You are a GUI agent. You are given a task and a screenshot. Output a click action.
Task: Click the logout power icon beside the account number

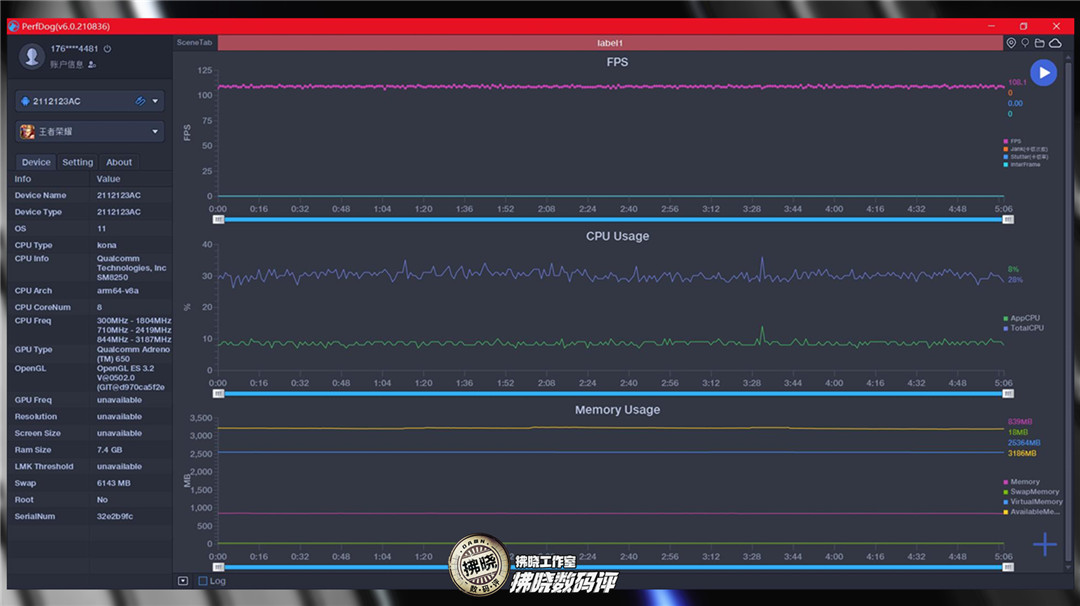coord(107,49)
